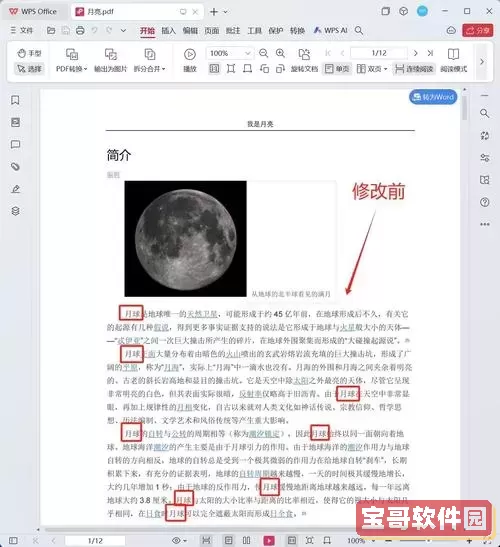Expand the ribbon overflow chevron
Screen dimensions: 500x547
click(482, 62)
